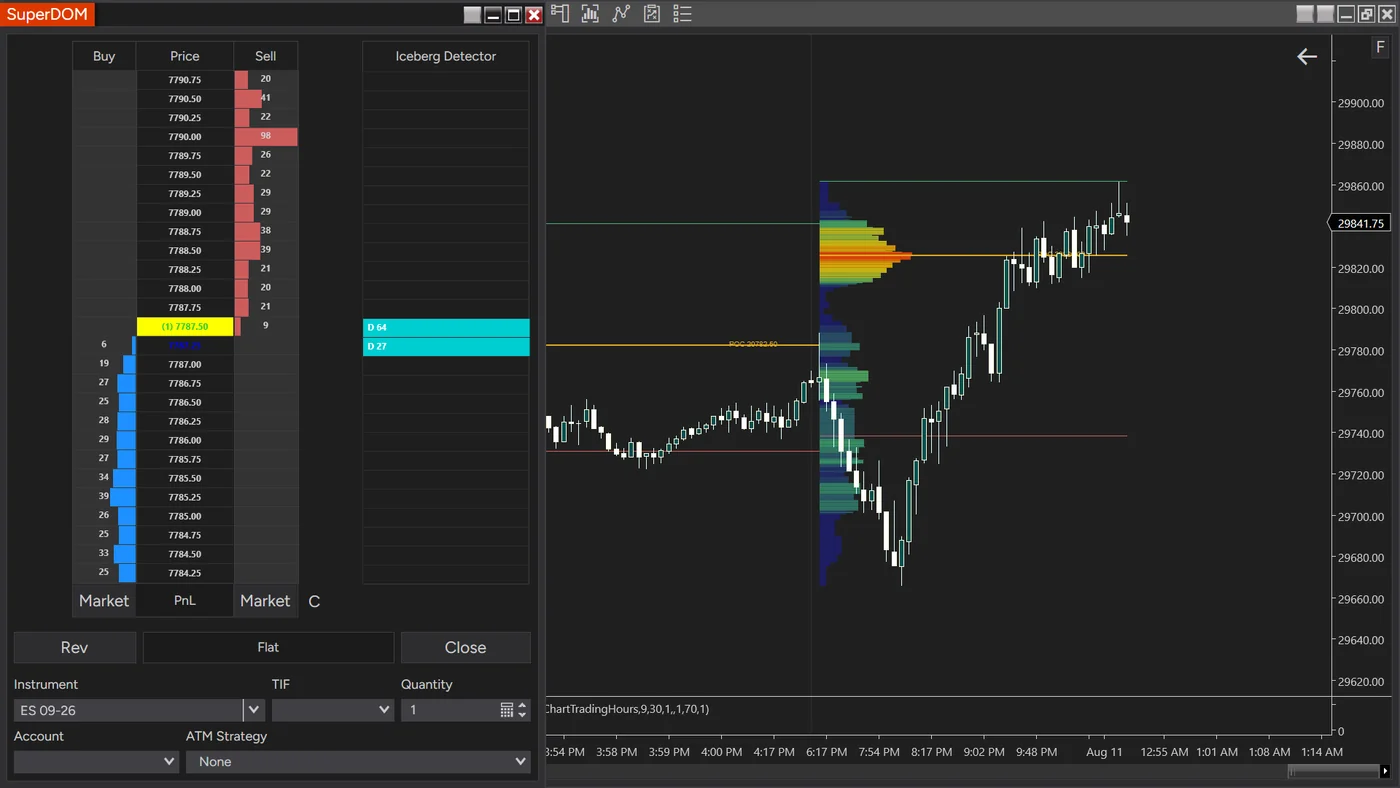The height and width of the screenshot is (788, 1400).
Task: Open the indicators line-graph icon
Action: [x=621, y=14]
